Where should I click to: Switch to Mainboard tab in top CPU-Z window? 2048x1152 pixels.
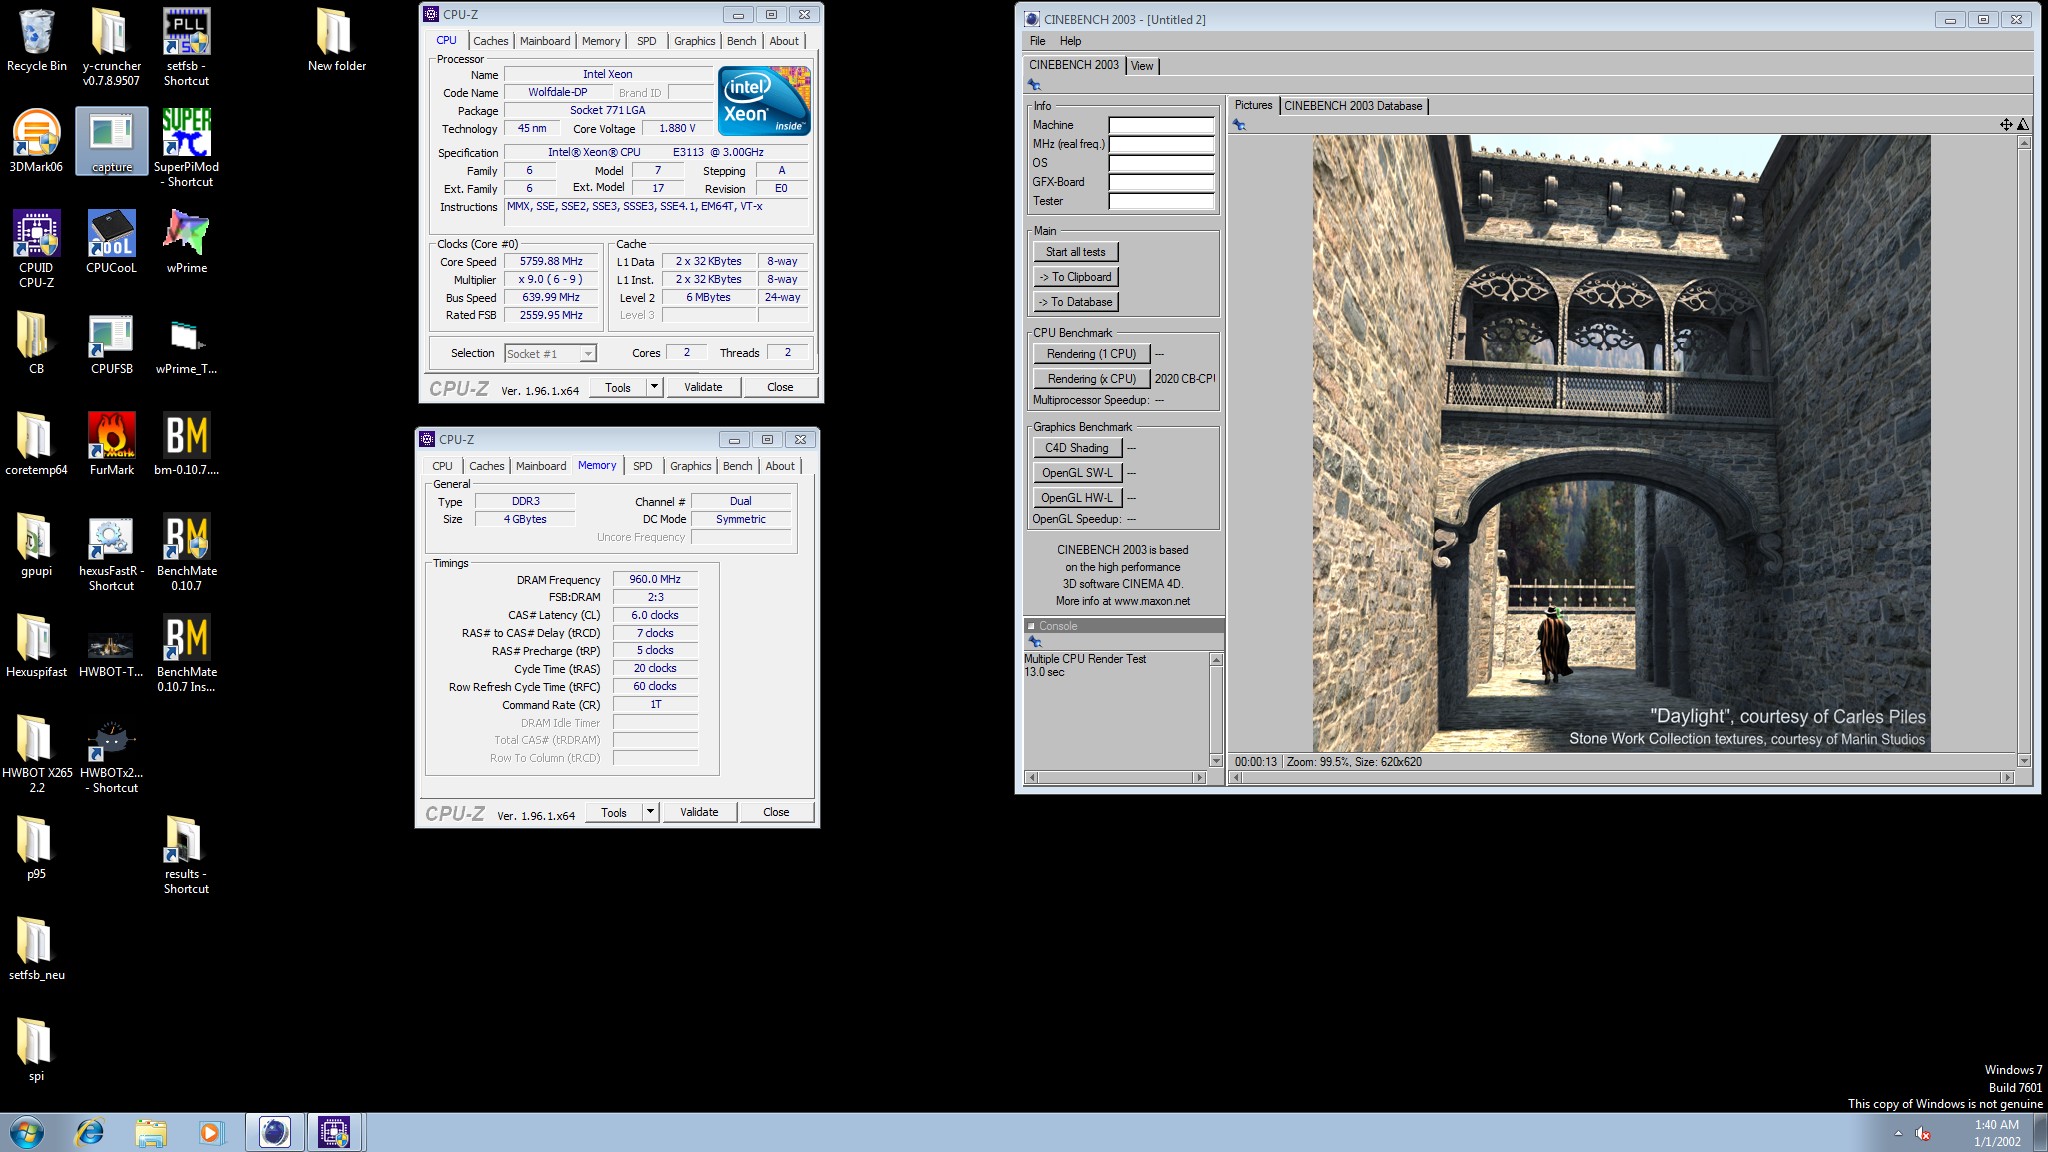click(x=545, y=41)
